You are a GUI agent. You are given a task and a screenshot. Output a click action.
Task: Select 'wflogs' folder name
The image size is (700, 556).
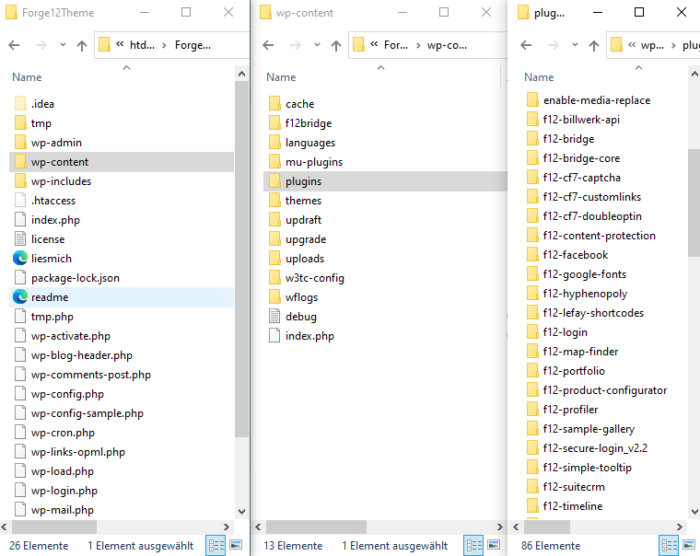click(x=301, y=297)
